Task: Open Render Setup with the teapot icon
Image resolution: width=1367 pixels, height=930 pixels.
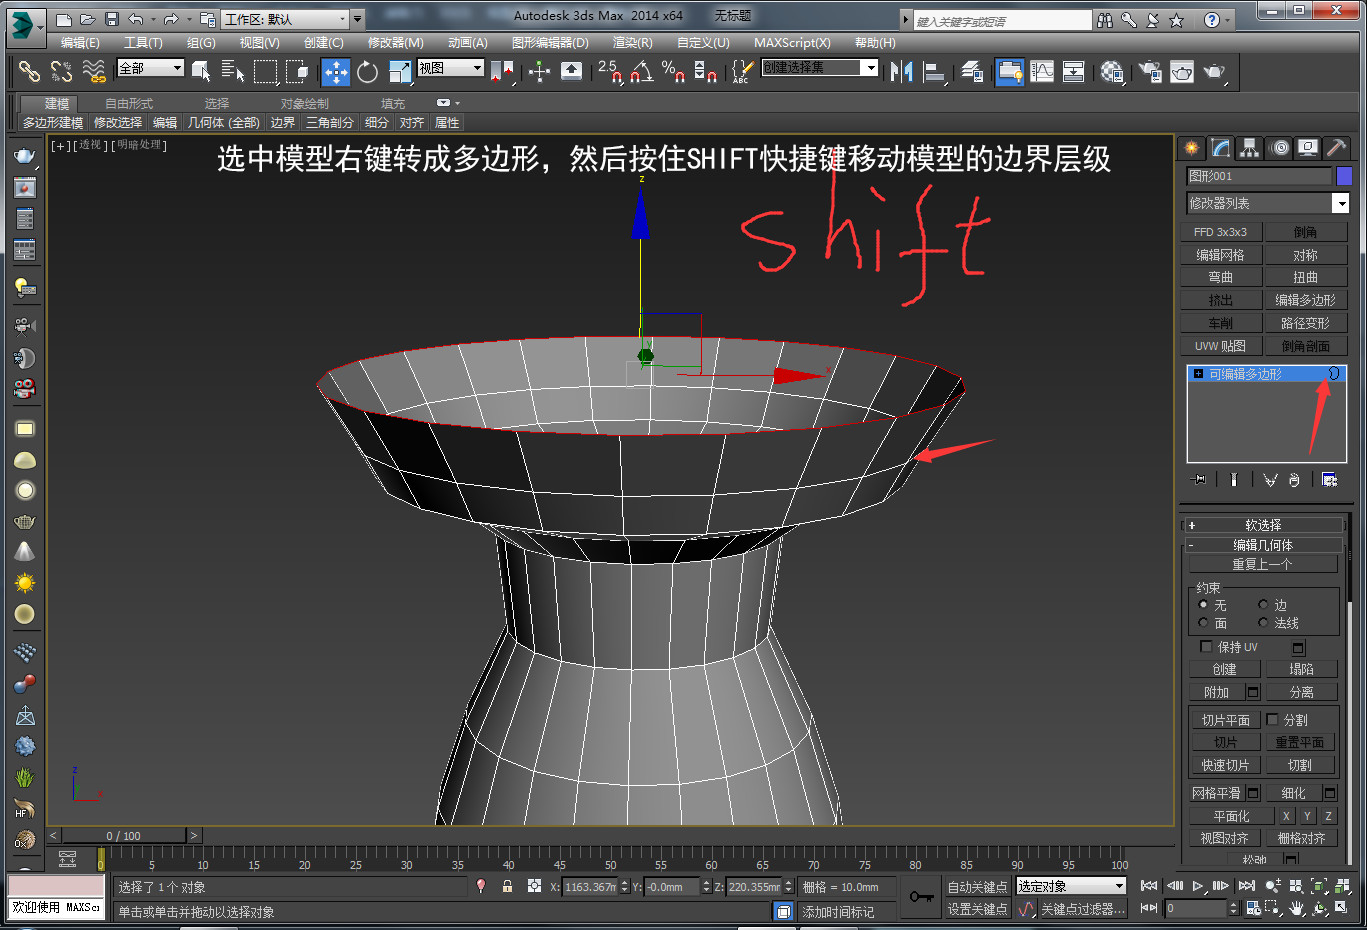Action: pos(1150,71)
